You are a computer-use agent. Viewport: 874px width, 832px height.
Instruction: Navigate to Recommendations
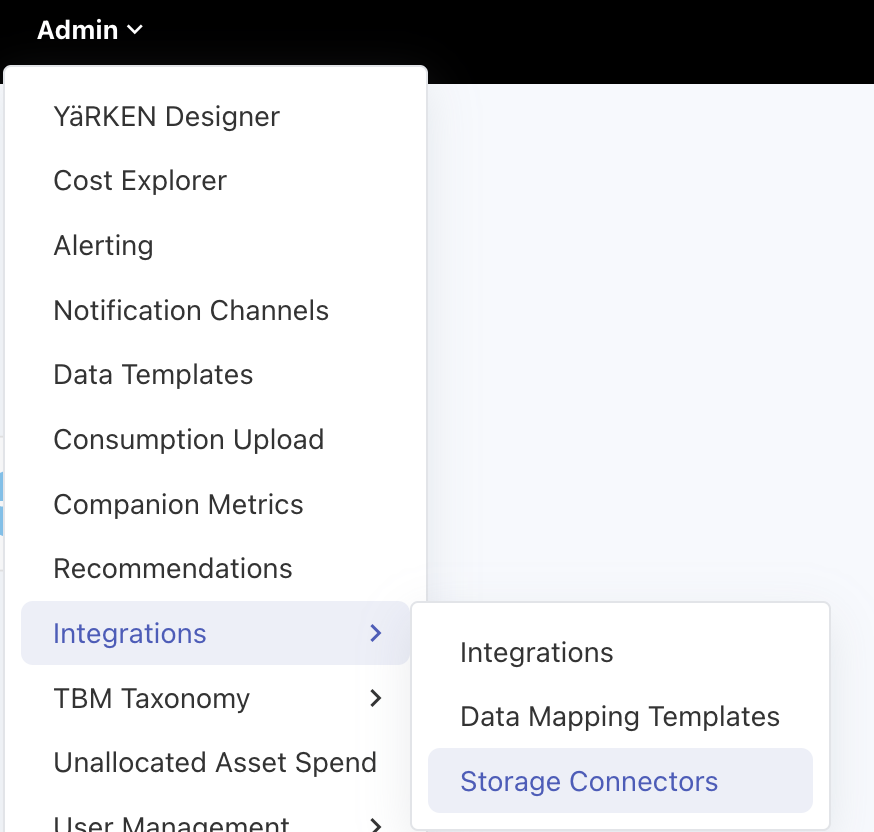coord(173,569)
